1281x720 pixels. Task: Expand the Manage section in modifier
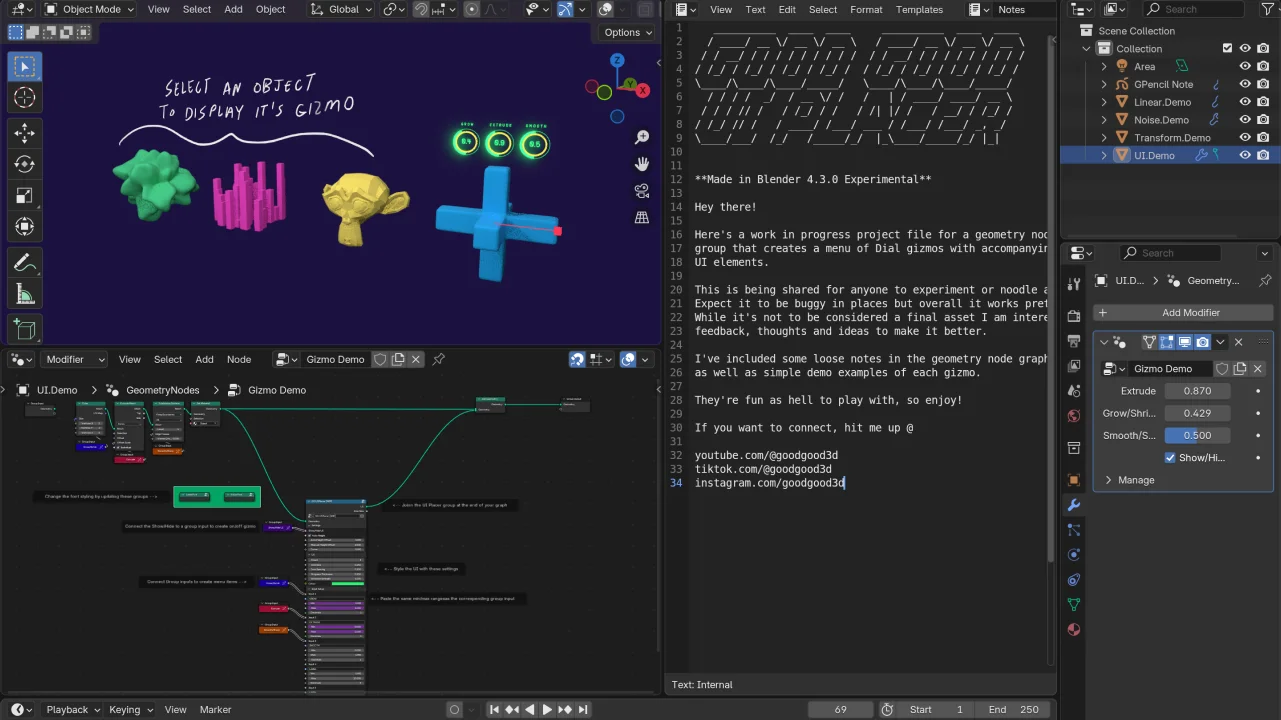[x=1135, y=480]
